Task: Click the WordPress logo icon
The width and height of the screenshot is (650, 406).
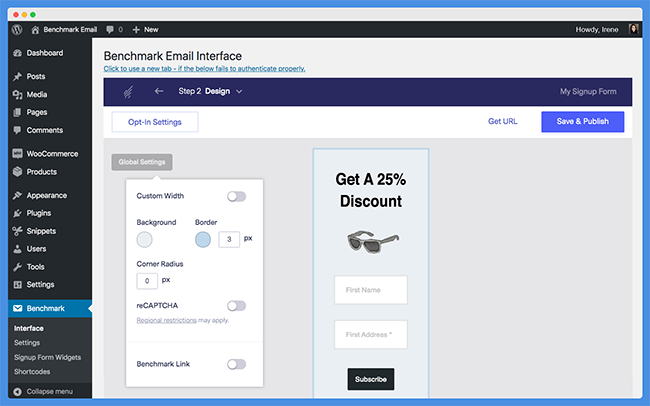Action: click(17, 29)
